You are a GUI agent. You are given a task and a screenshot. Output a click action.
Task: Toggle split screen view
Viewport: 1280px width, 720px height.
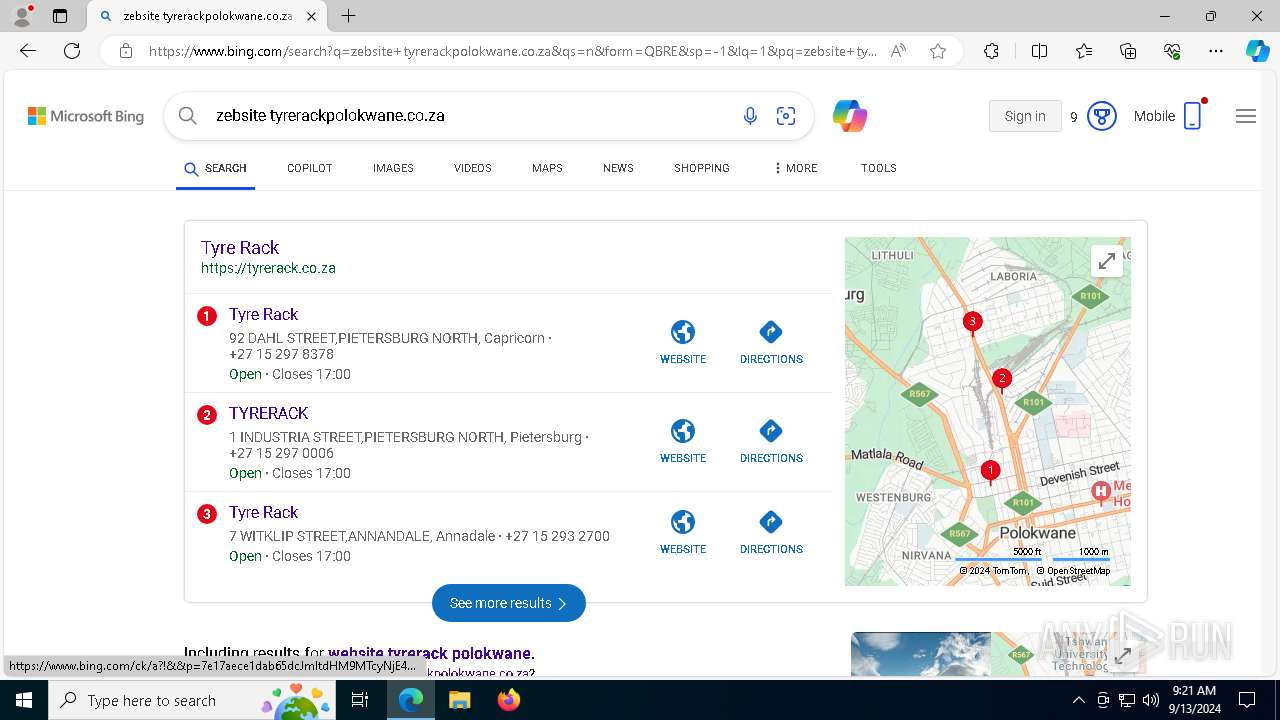1039,51
